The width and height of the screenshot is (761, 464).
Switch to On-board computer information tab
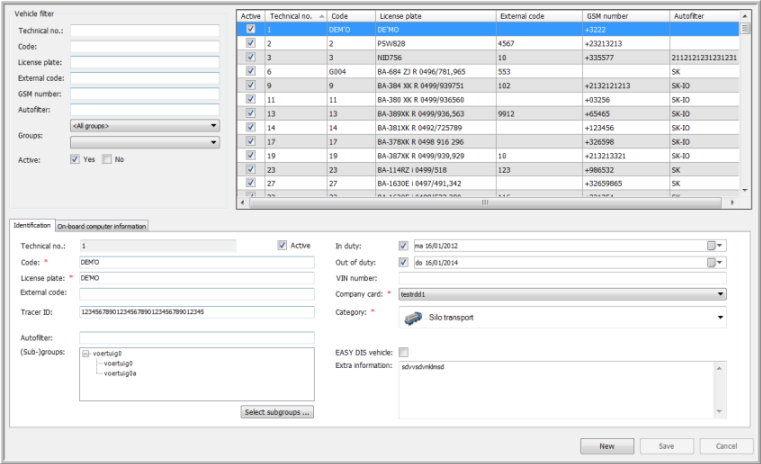click(x=101, y=226)
